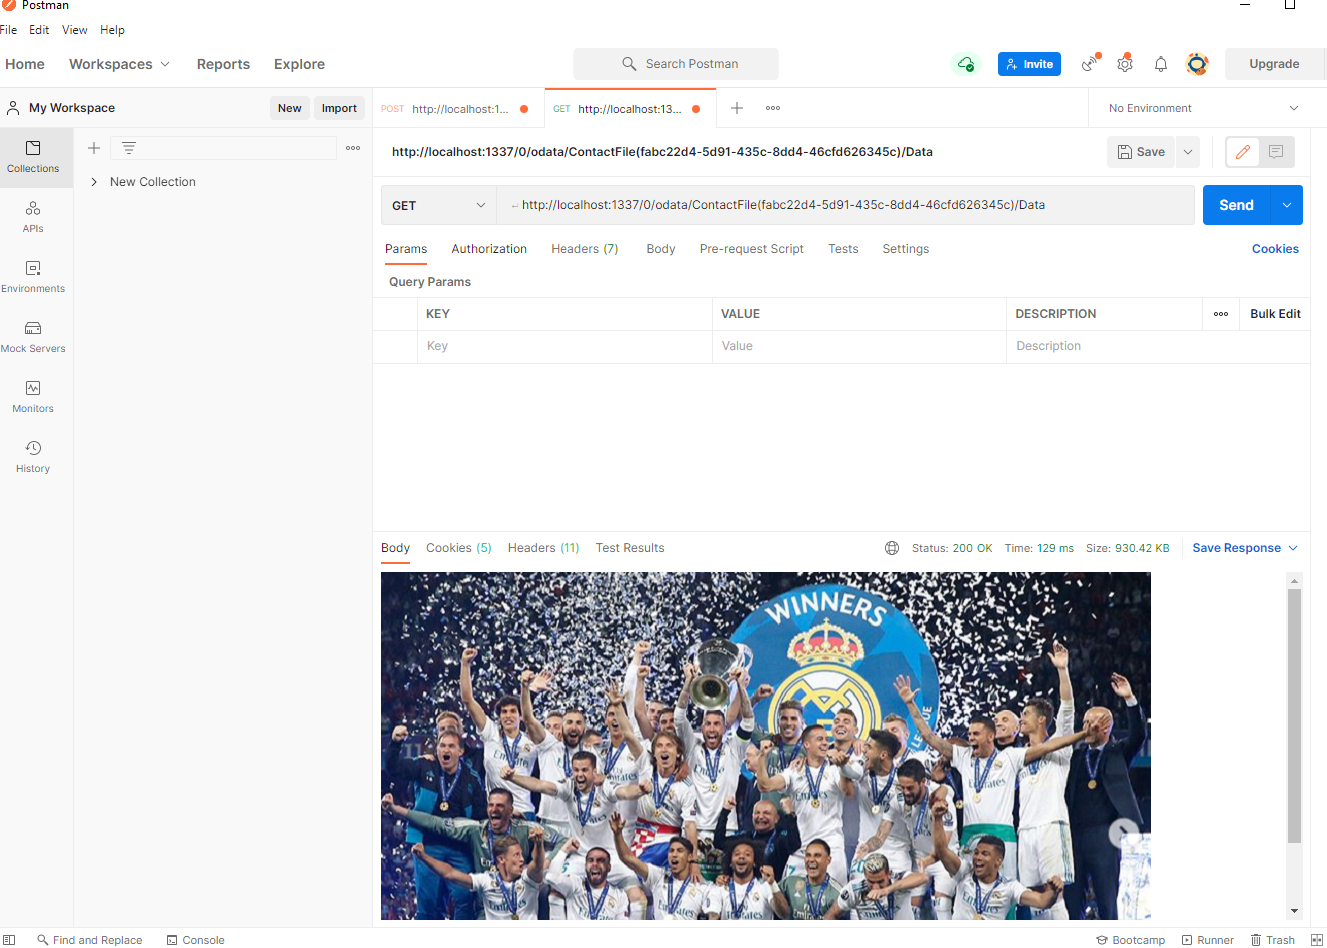Open the Settings gear icon
This screenshot has height=948, width=1327.
[1125, 64]
